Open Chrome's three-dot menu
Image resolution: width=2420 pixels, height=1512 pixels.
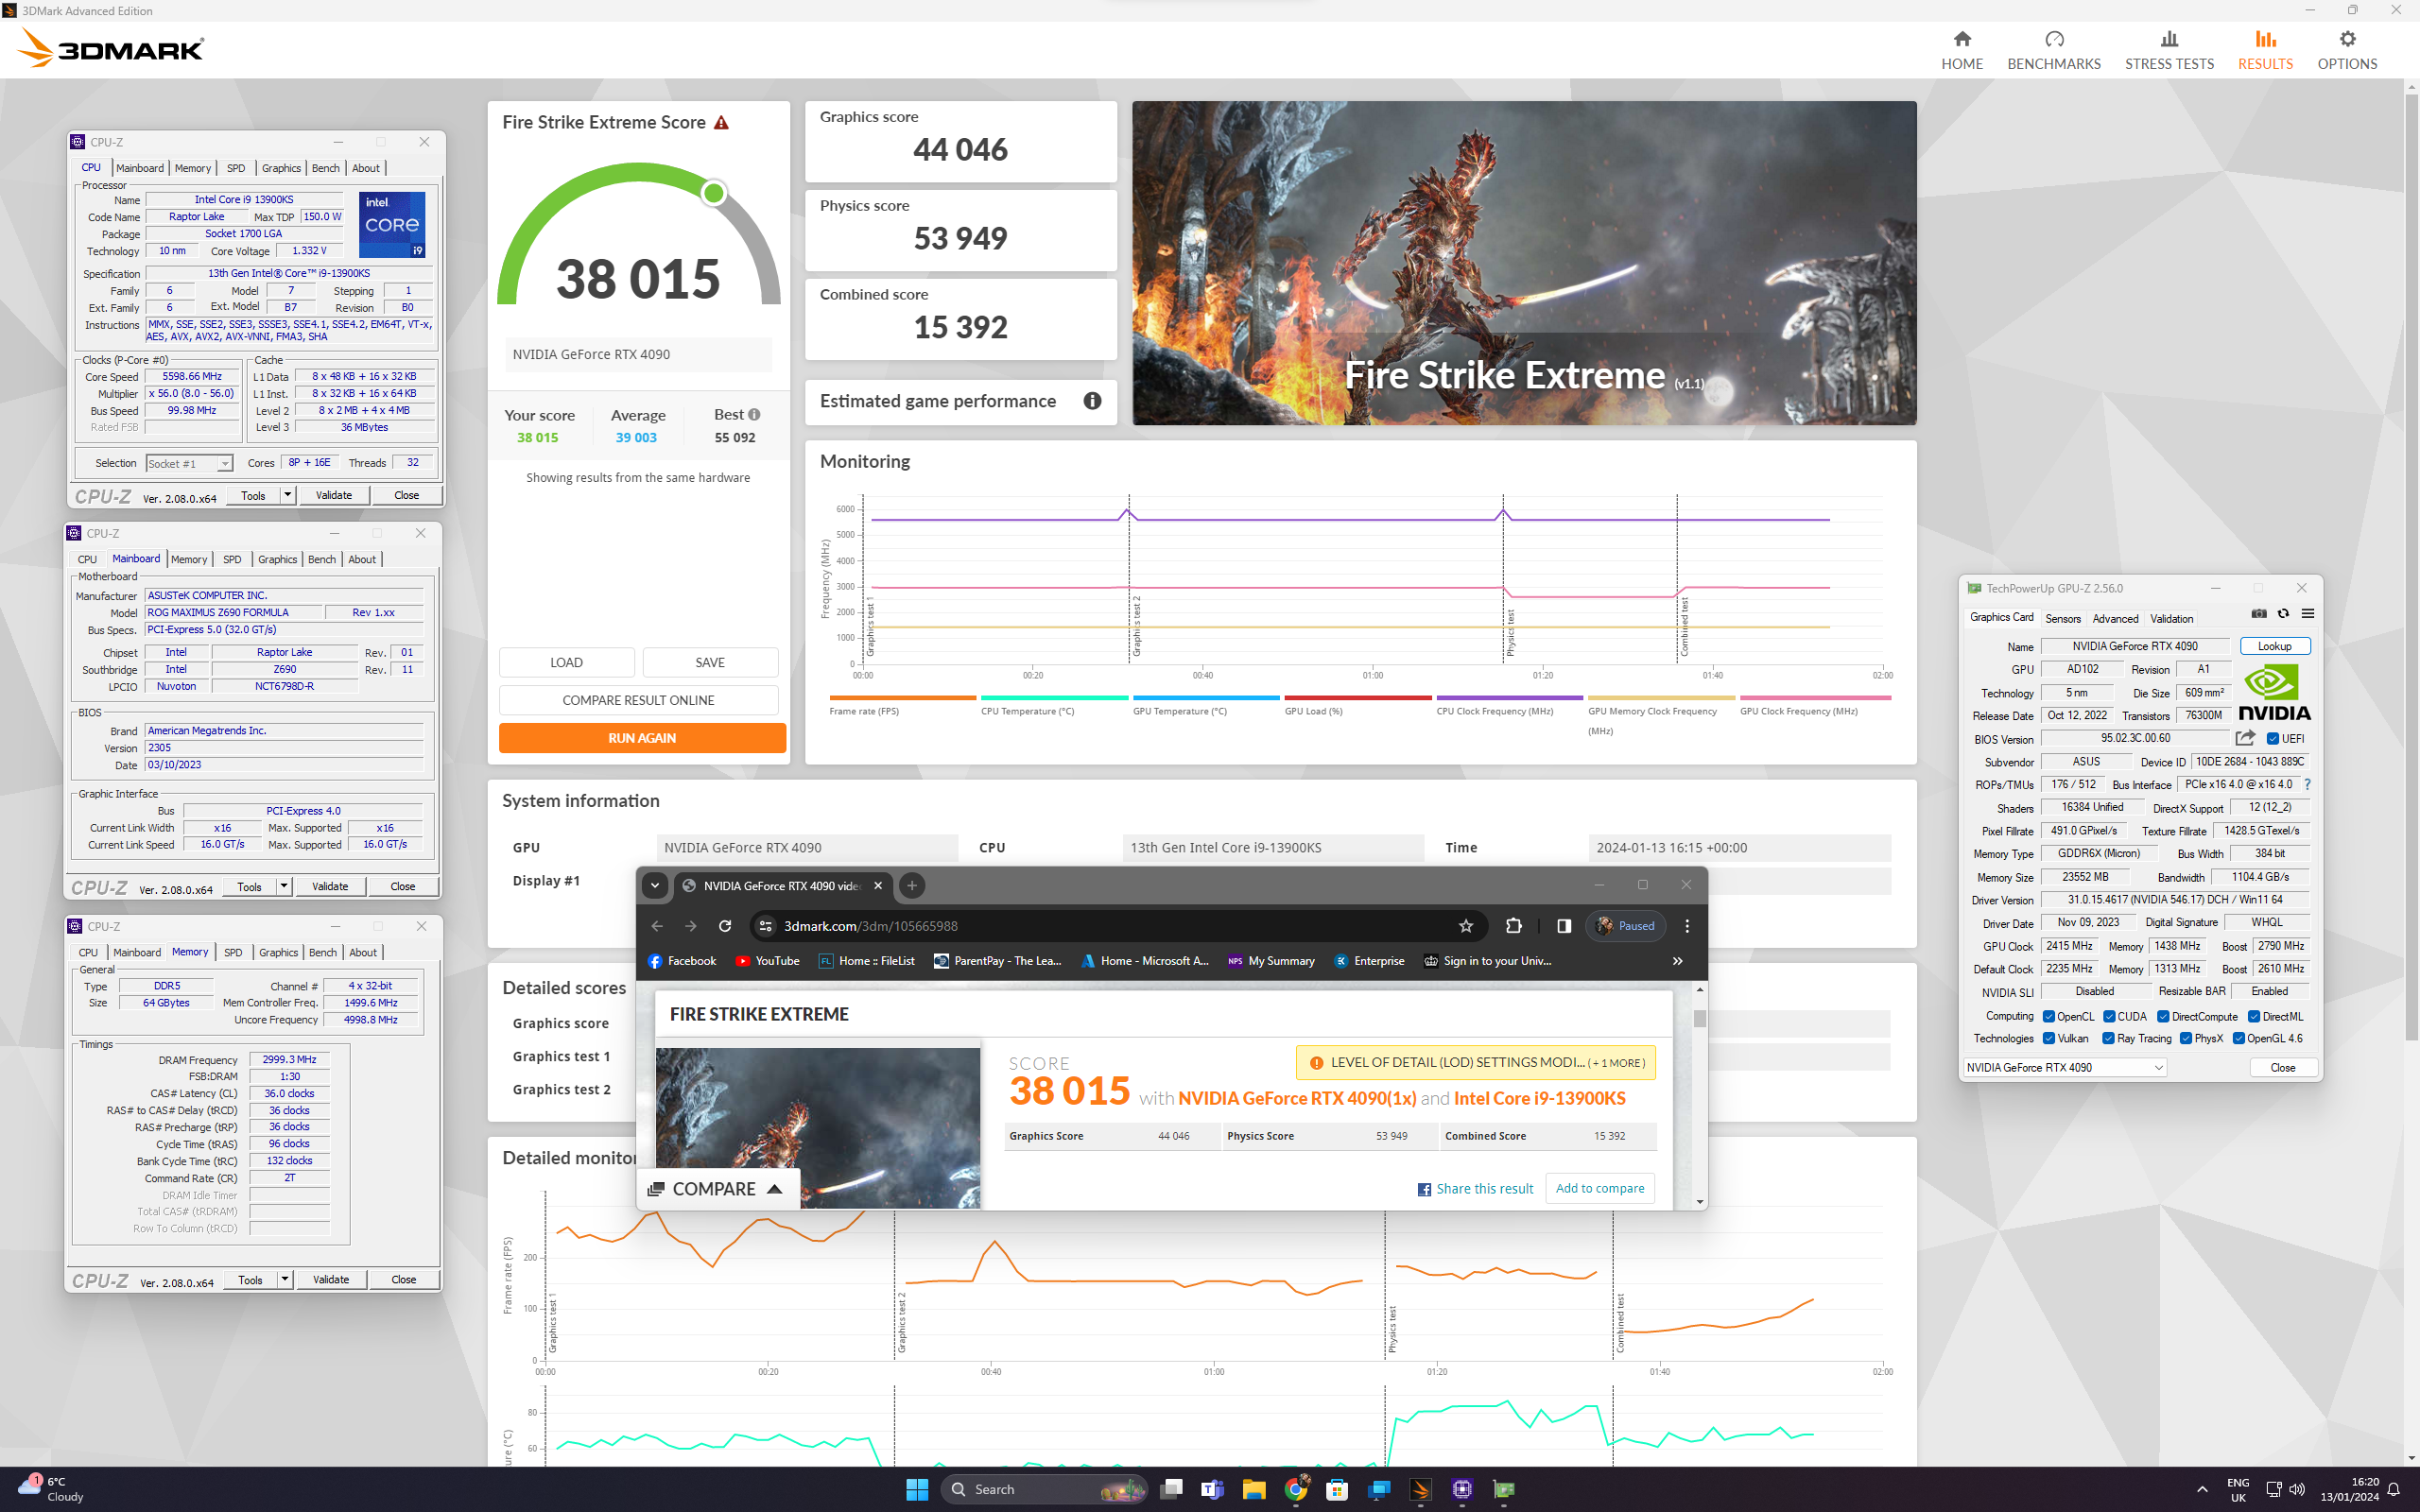coord(1686,926)
